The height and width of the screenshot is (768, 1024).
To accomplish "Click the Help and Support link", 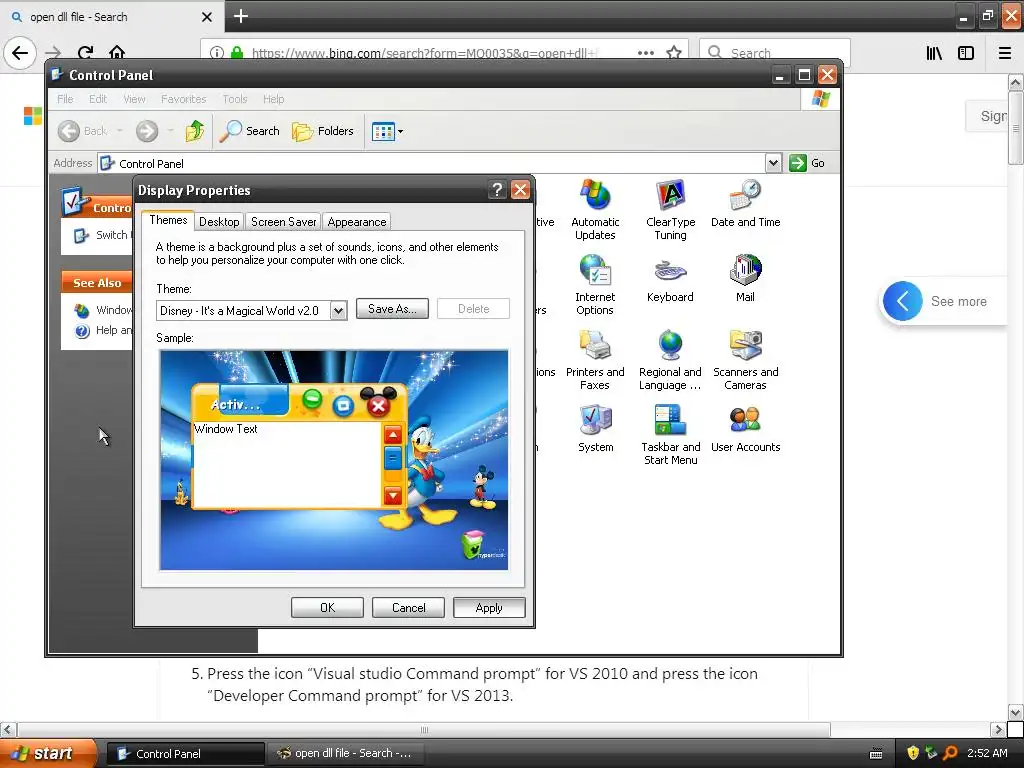I will tap(104, 330).
